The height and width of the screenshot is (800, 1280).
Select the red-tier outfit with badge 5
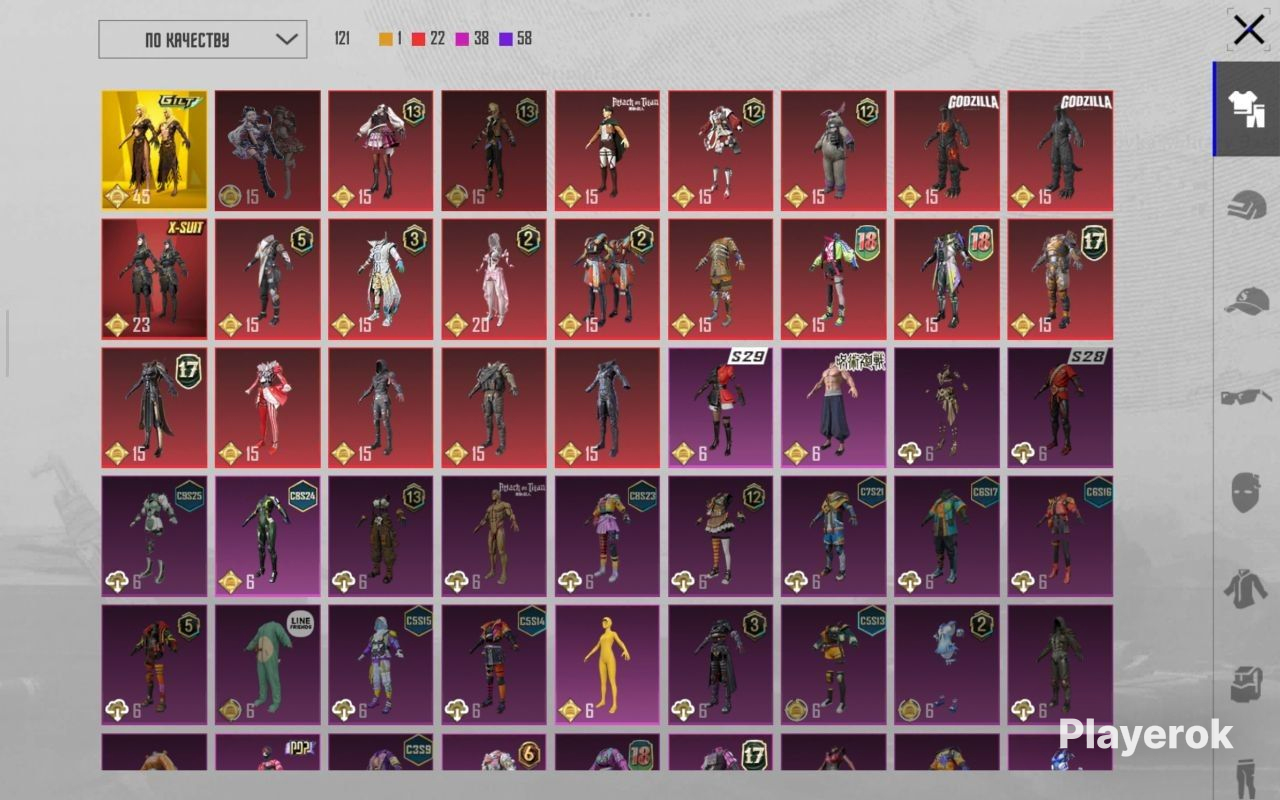pos(268,279)
